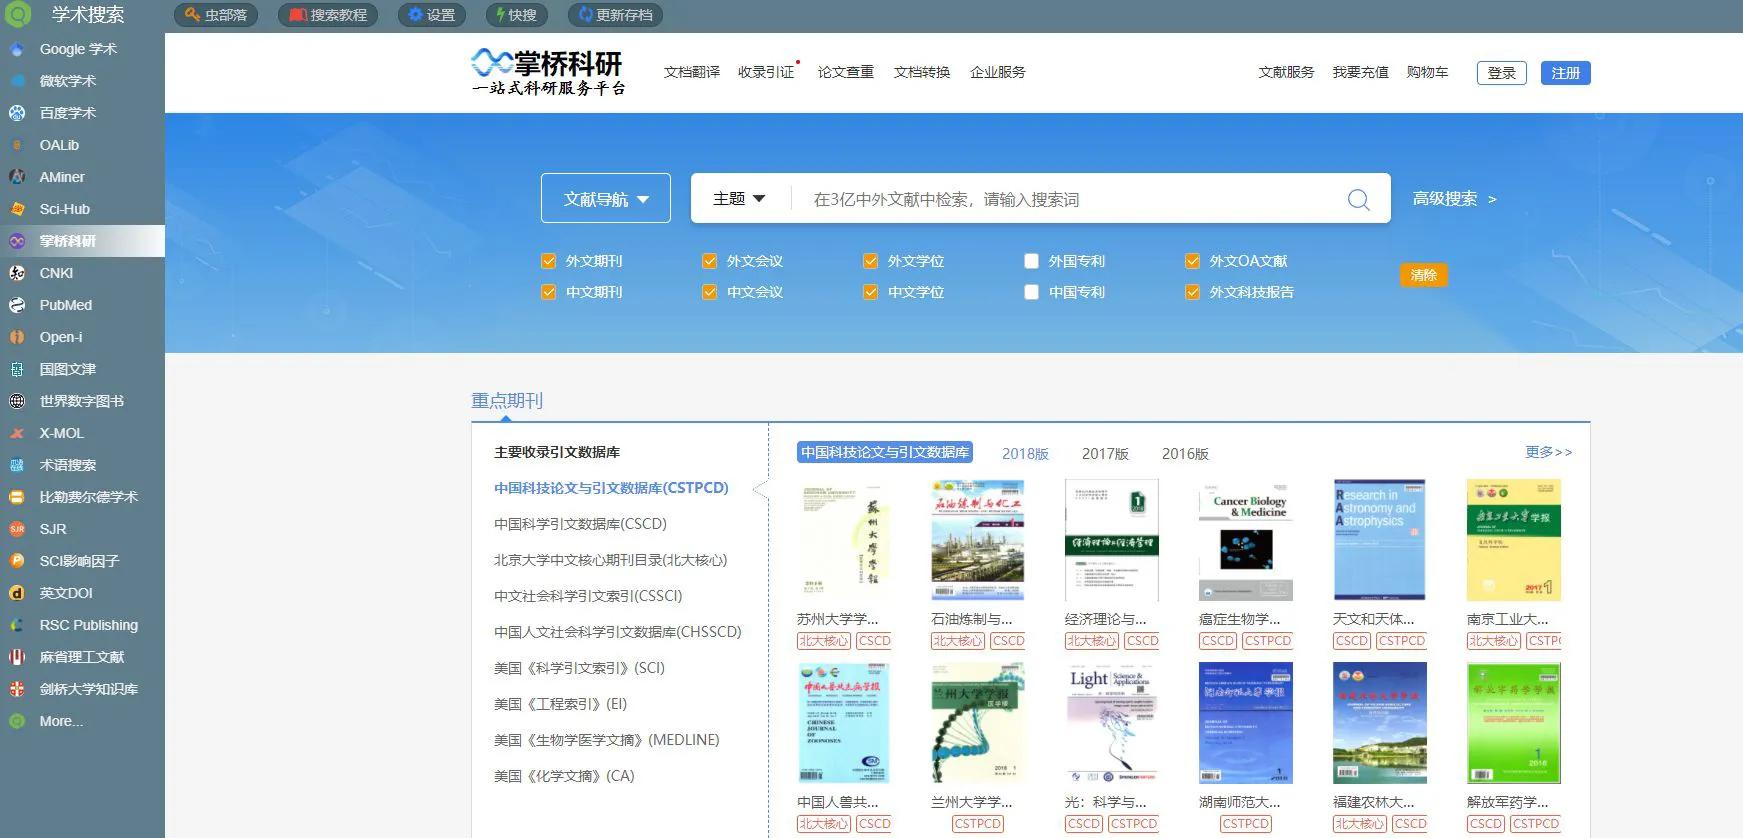Open 文档转换 menu item
This screenshot has width=1743, height=838.
pos(922,72)
